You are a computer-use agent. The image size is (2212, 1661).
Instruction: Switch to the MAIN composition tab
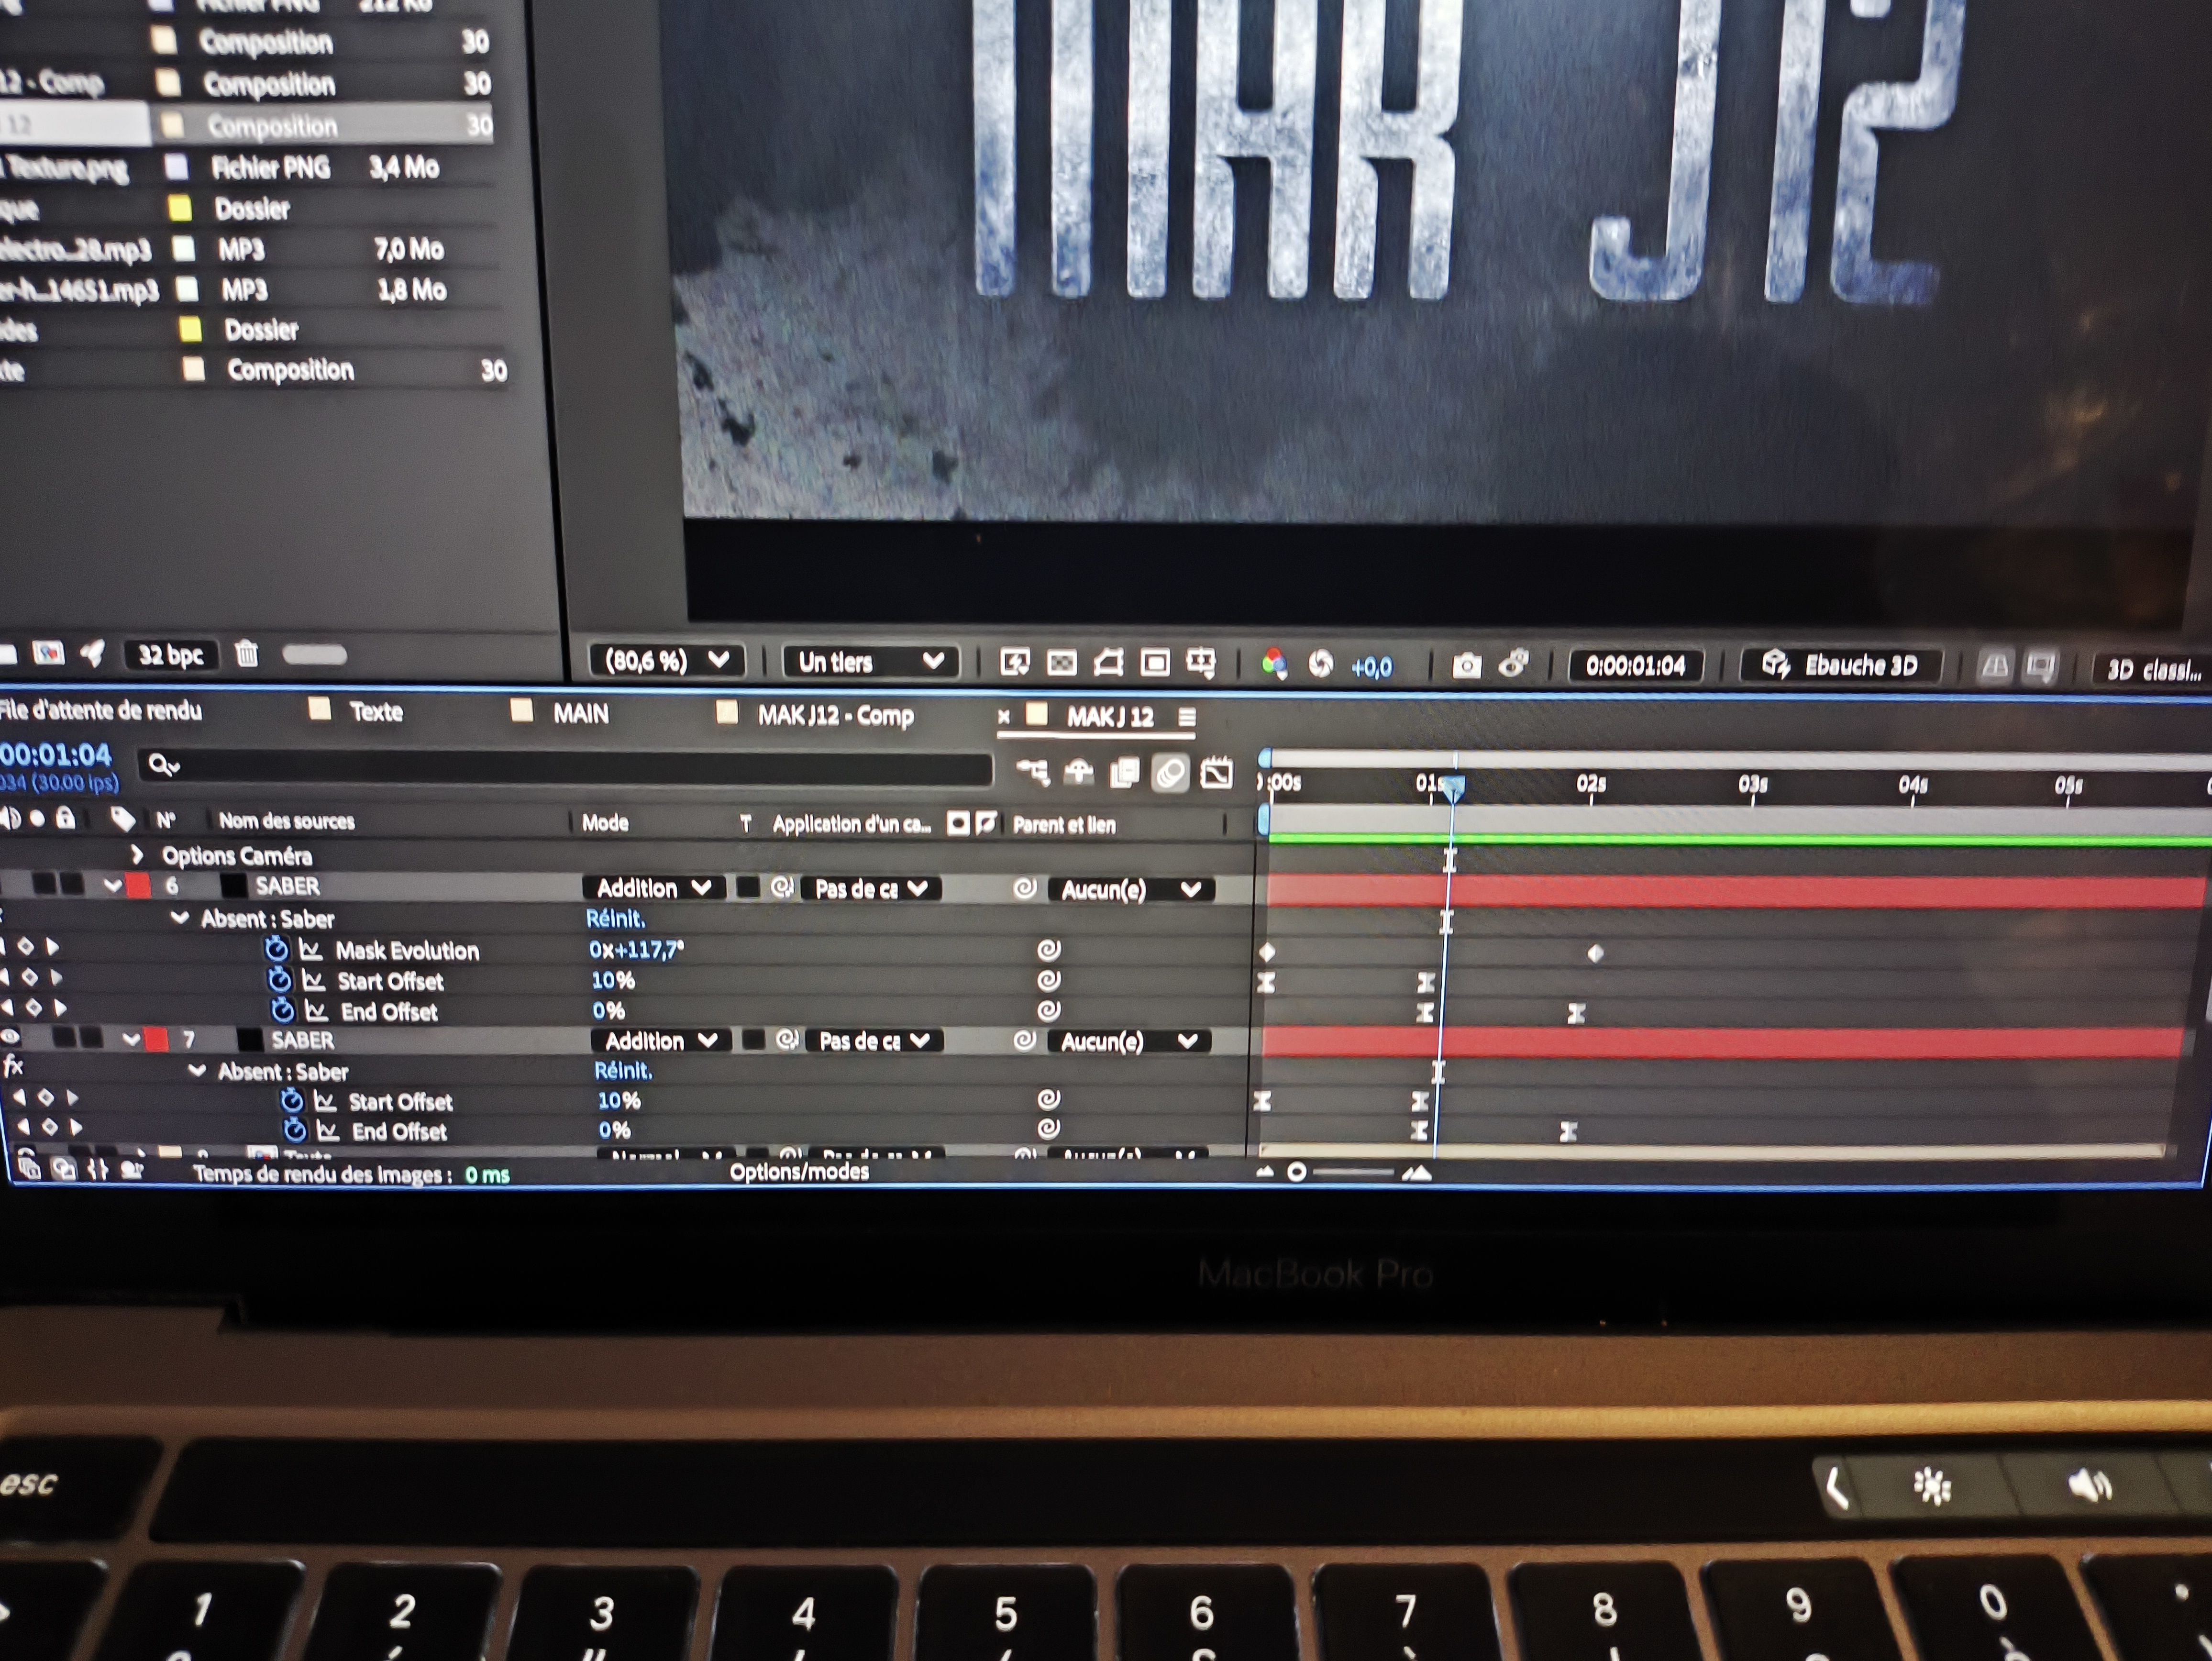[580, 713]
